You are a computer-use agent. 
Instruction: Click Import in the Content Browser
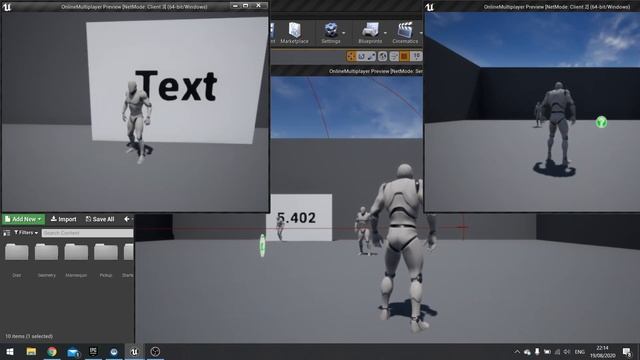[x=63, y=219]
